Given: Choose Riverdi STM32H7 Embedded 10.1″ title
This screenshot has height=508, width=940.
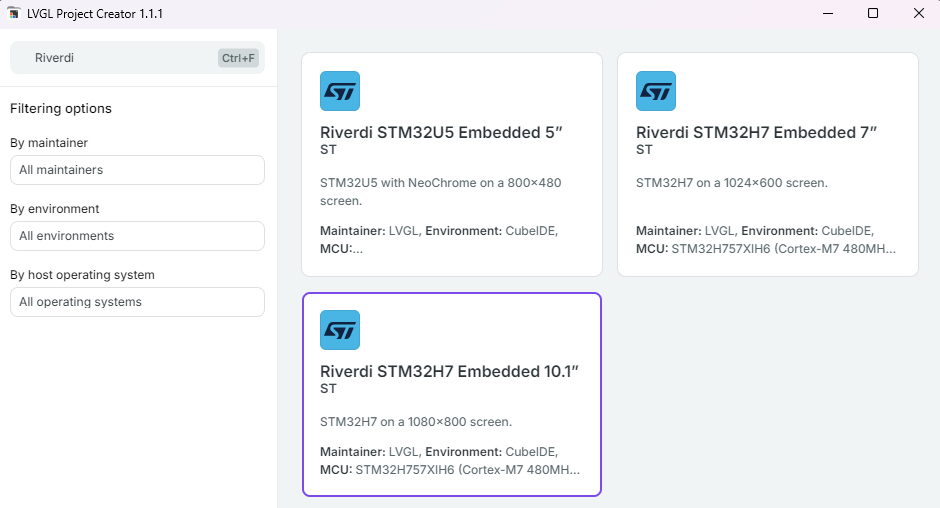Looking at the screenshot, I should pyautogui.click(x=449, y=371).
